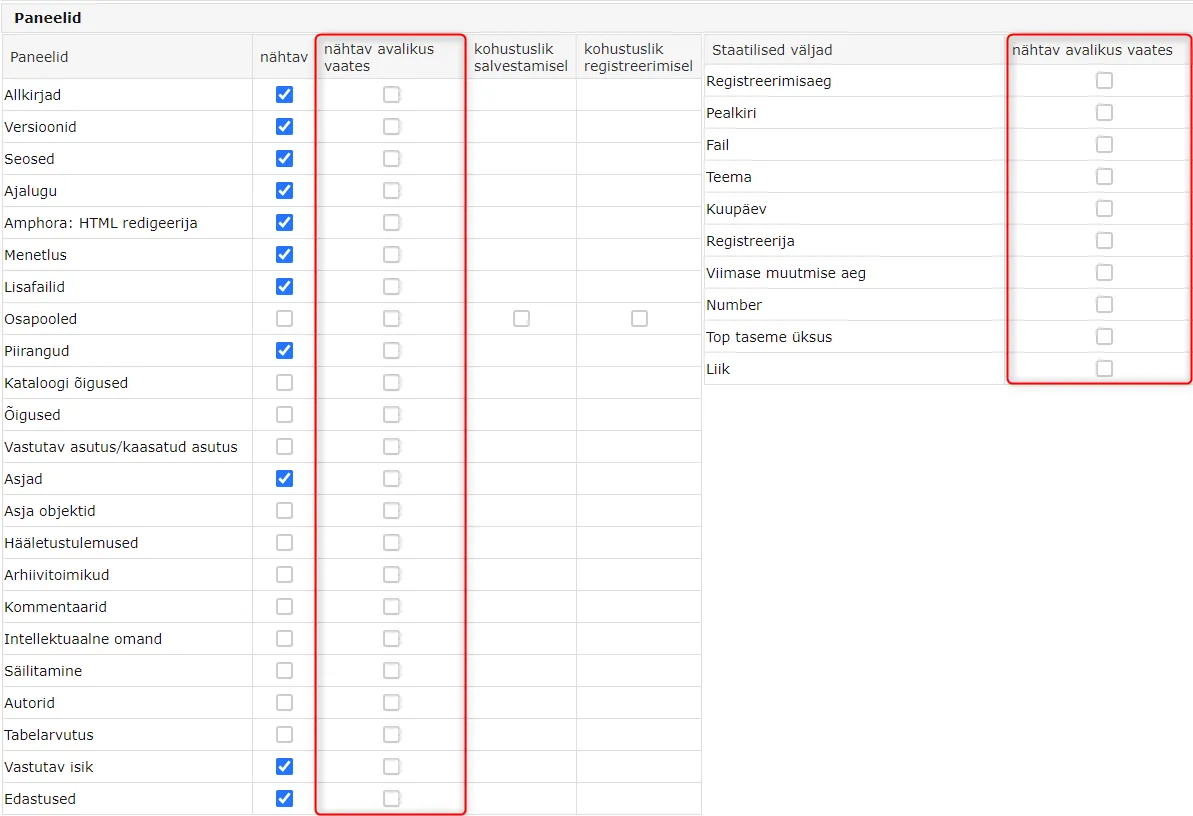
Task: Enable public view for Edastused panel
Action: [391, 798]
